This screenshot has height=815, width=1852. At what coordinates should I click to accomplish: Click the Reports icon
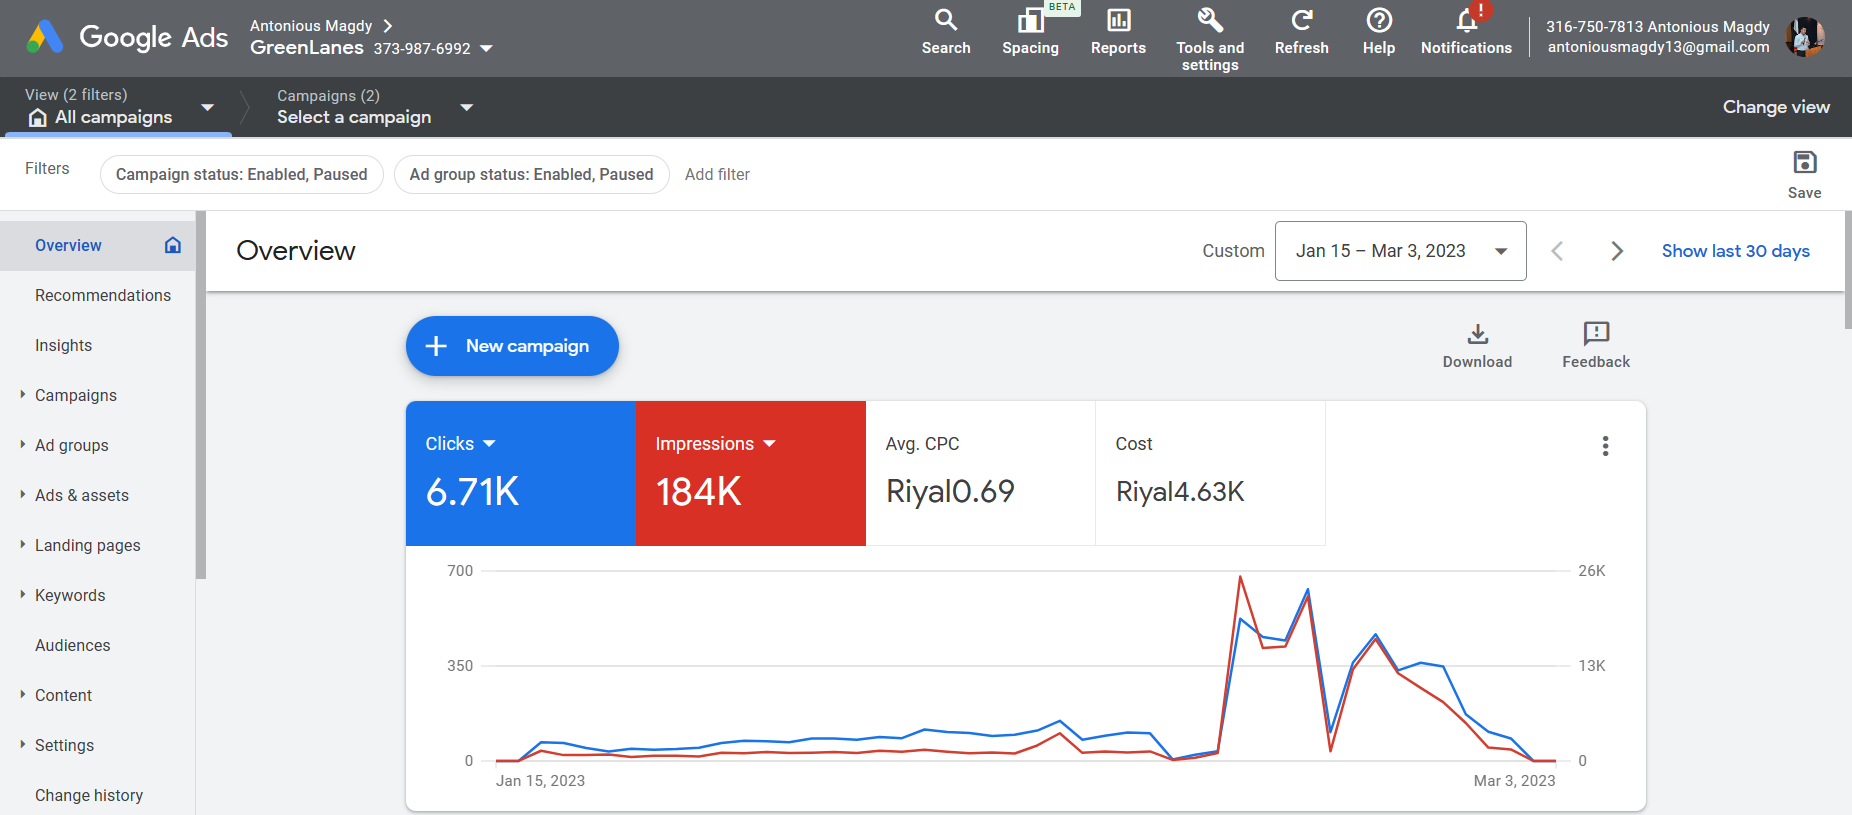pos(1118,21)
